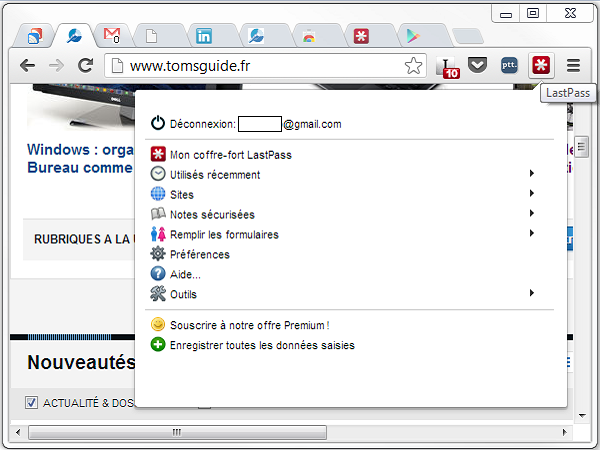Expand the Sites submenu arrow
Screen dimensions: 600x450
[532, 193]
